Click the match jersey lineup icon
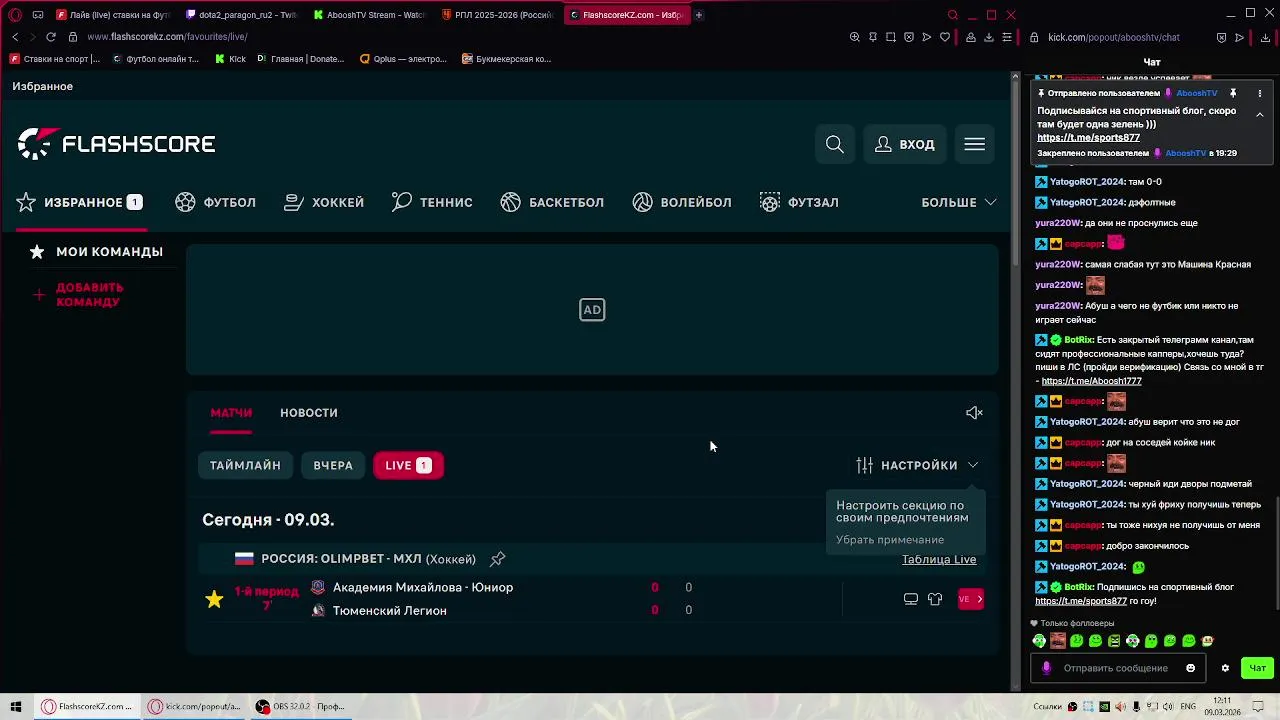The image size is (1280, 720). tap(935, 599)
